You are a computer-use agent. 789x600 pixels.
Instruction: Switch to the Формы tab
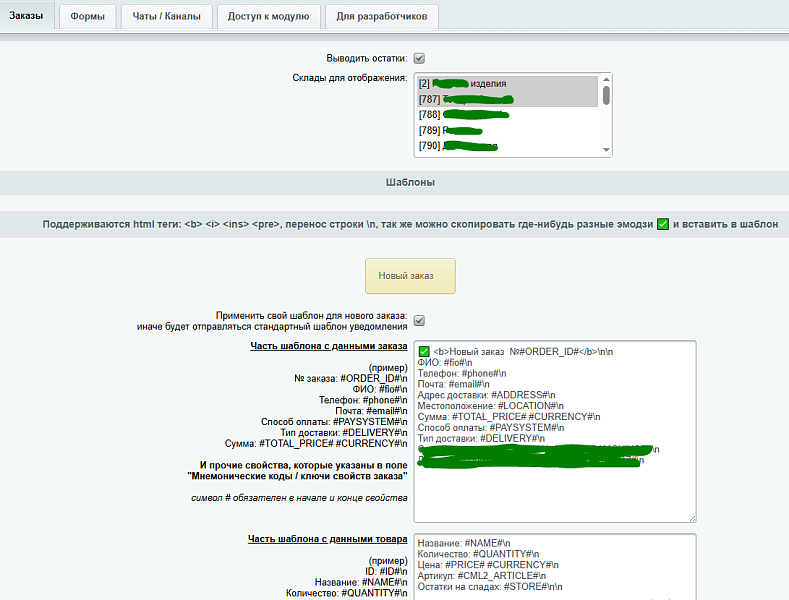(88, 17)
